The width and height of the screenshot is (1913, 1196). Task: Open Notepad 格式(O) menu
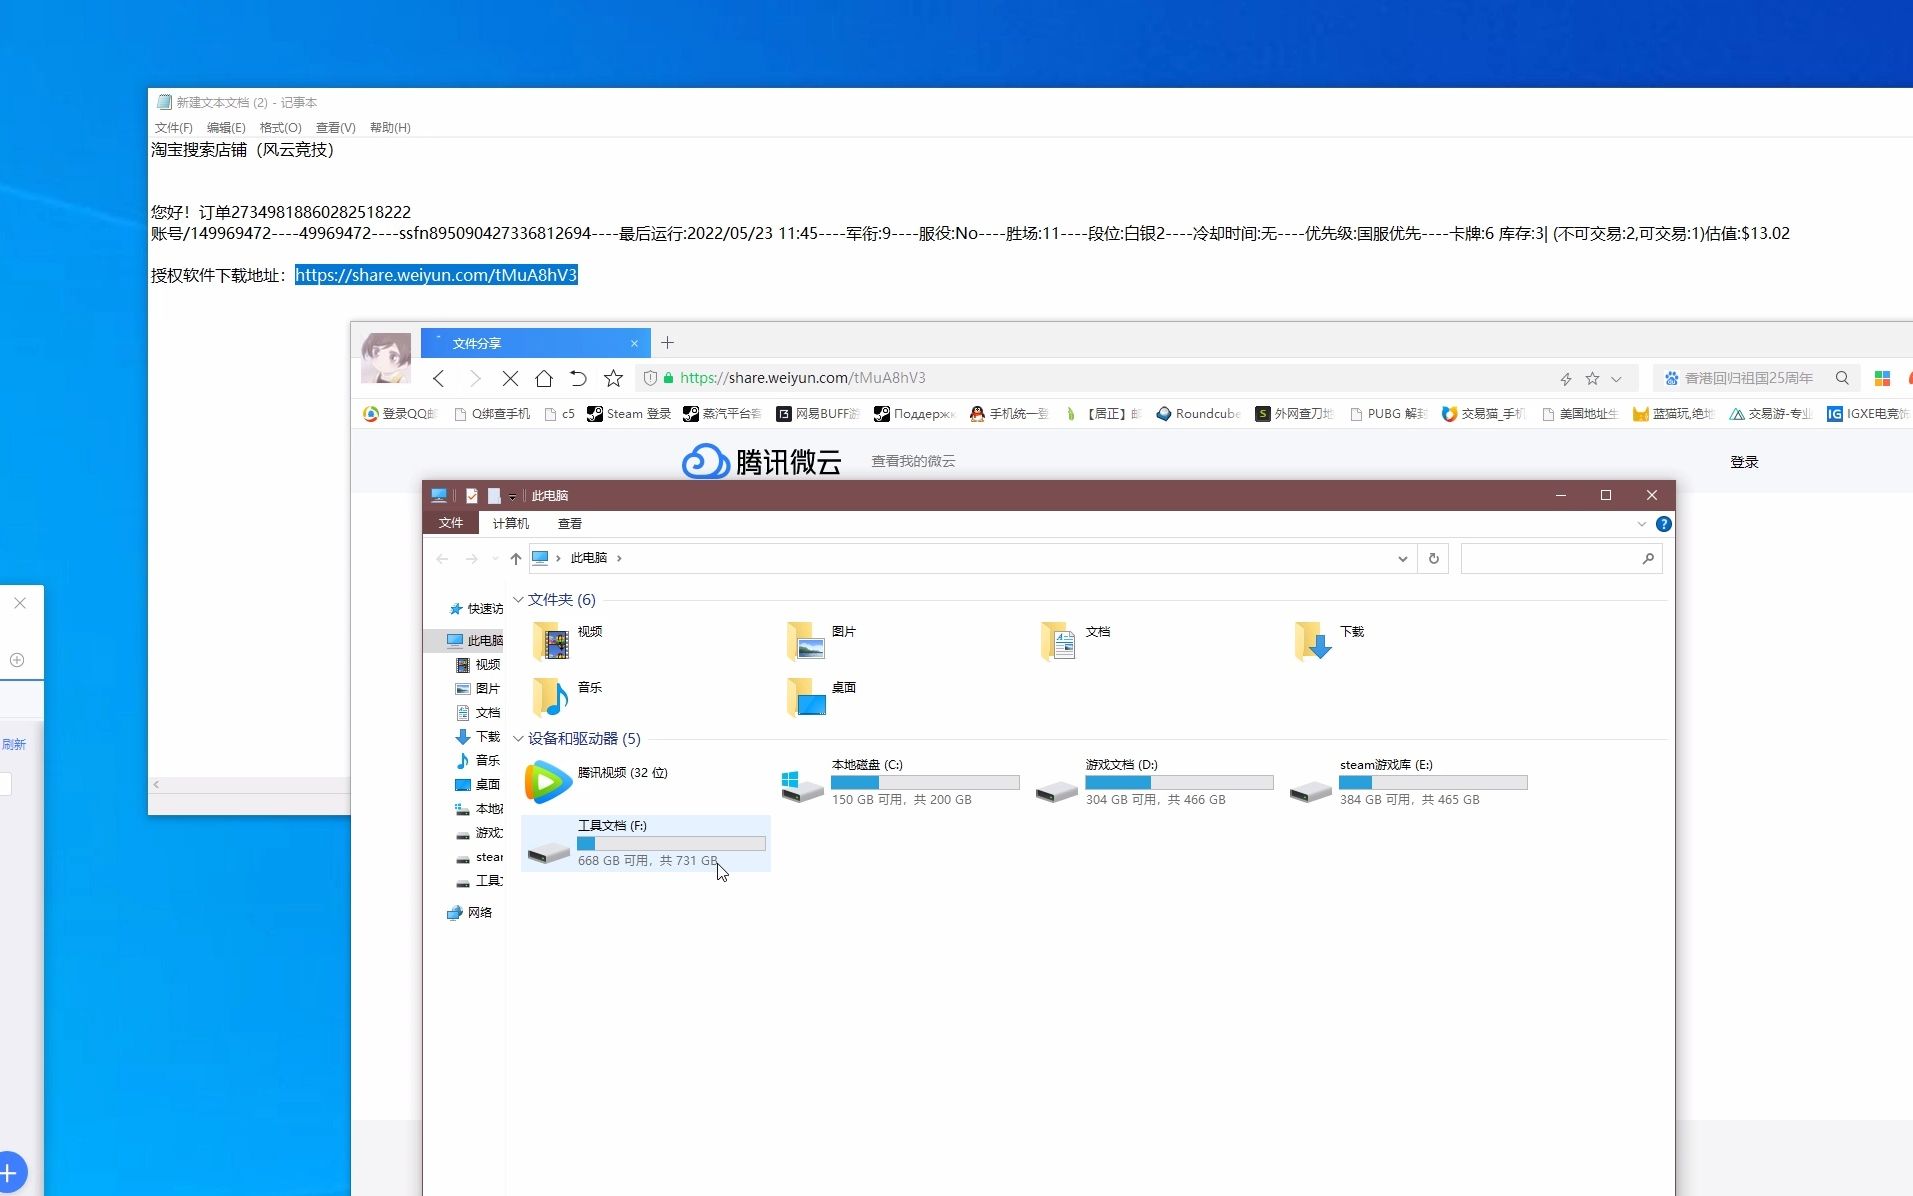280,128
